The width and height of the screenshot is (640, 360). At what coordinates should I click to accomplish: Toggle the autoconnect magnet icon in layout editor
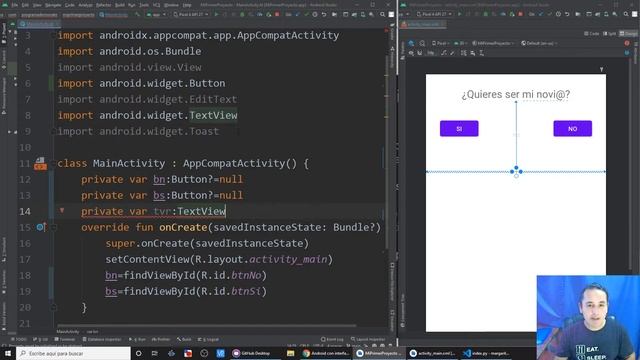click(x=420, y=53)
